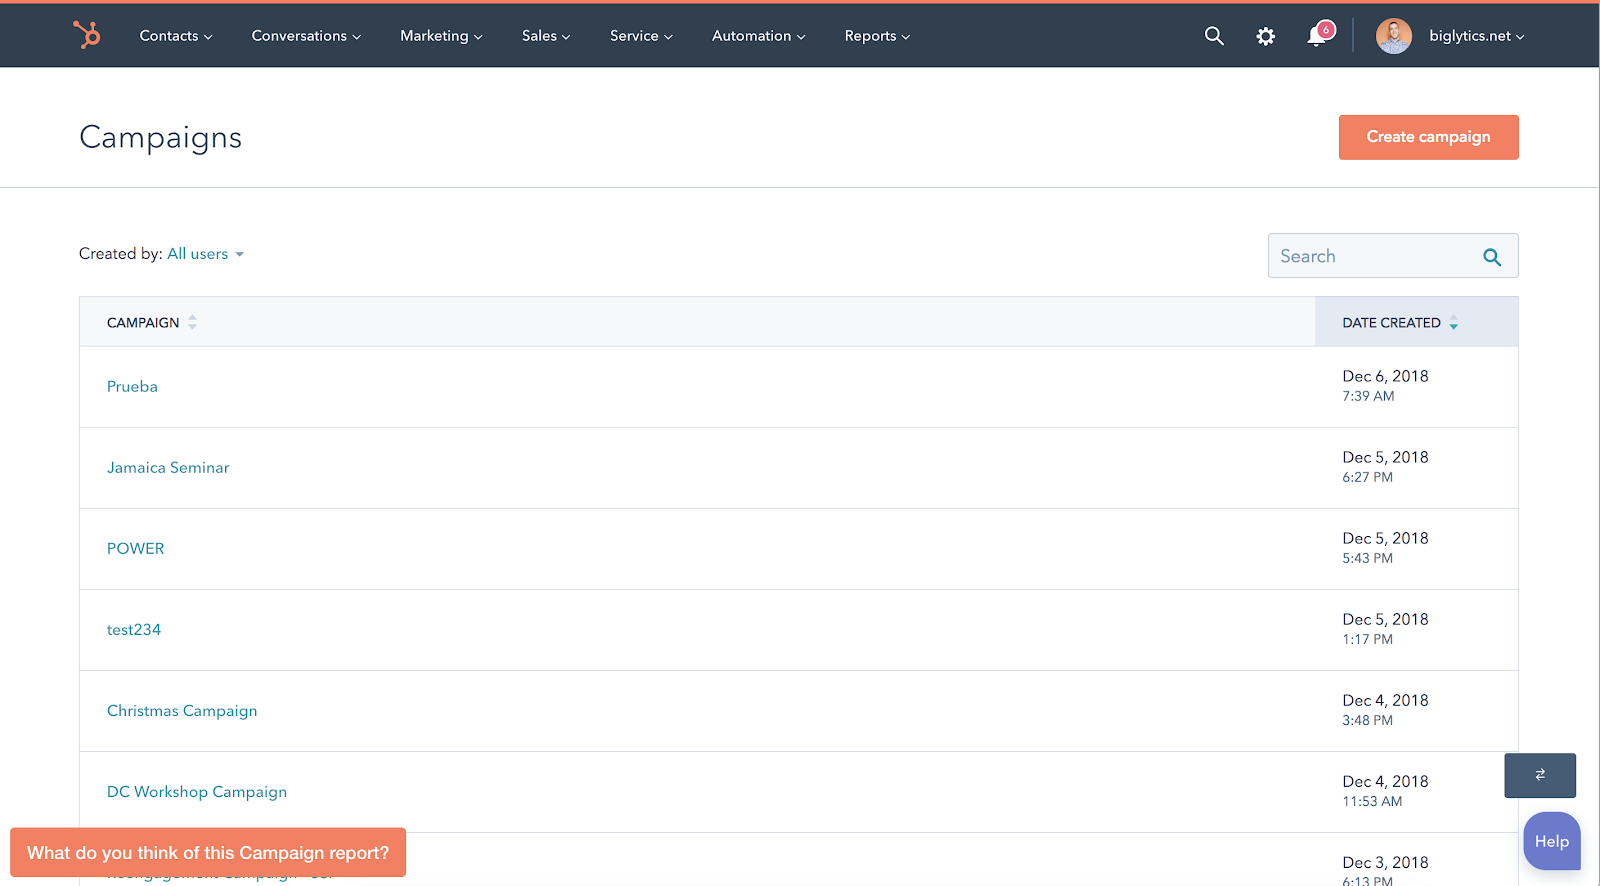The image size is (1600, 886).
Task: Click the user profile avatar picture
Action: [x=1393, y=36]
